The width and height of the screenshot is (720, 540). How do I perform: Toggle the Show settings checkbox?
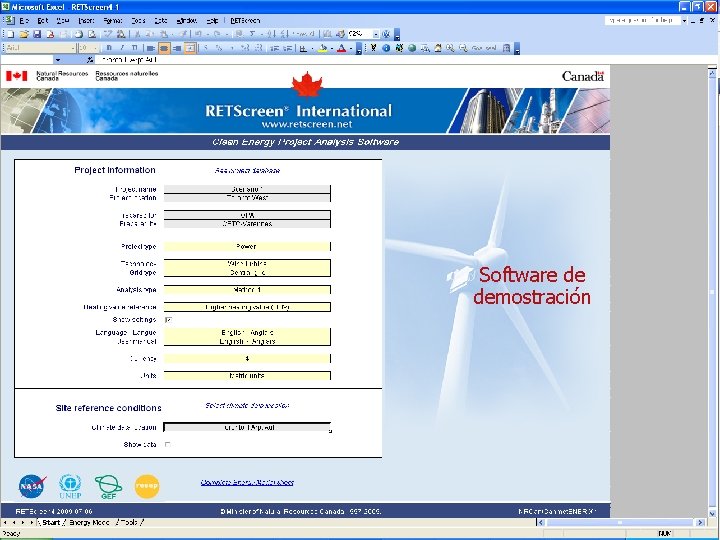pyautogui.click(x=169, y=320)
